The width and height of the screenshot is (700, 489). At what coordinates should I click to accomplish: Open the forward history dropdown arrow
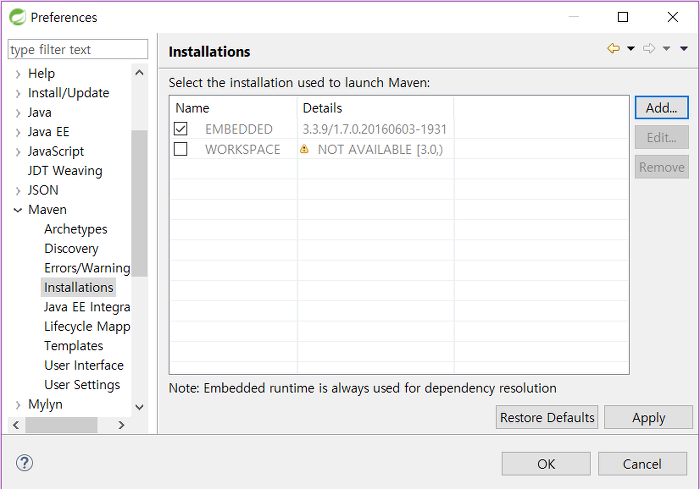click(x=667, y=48)
